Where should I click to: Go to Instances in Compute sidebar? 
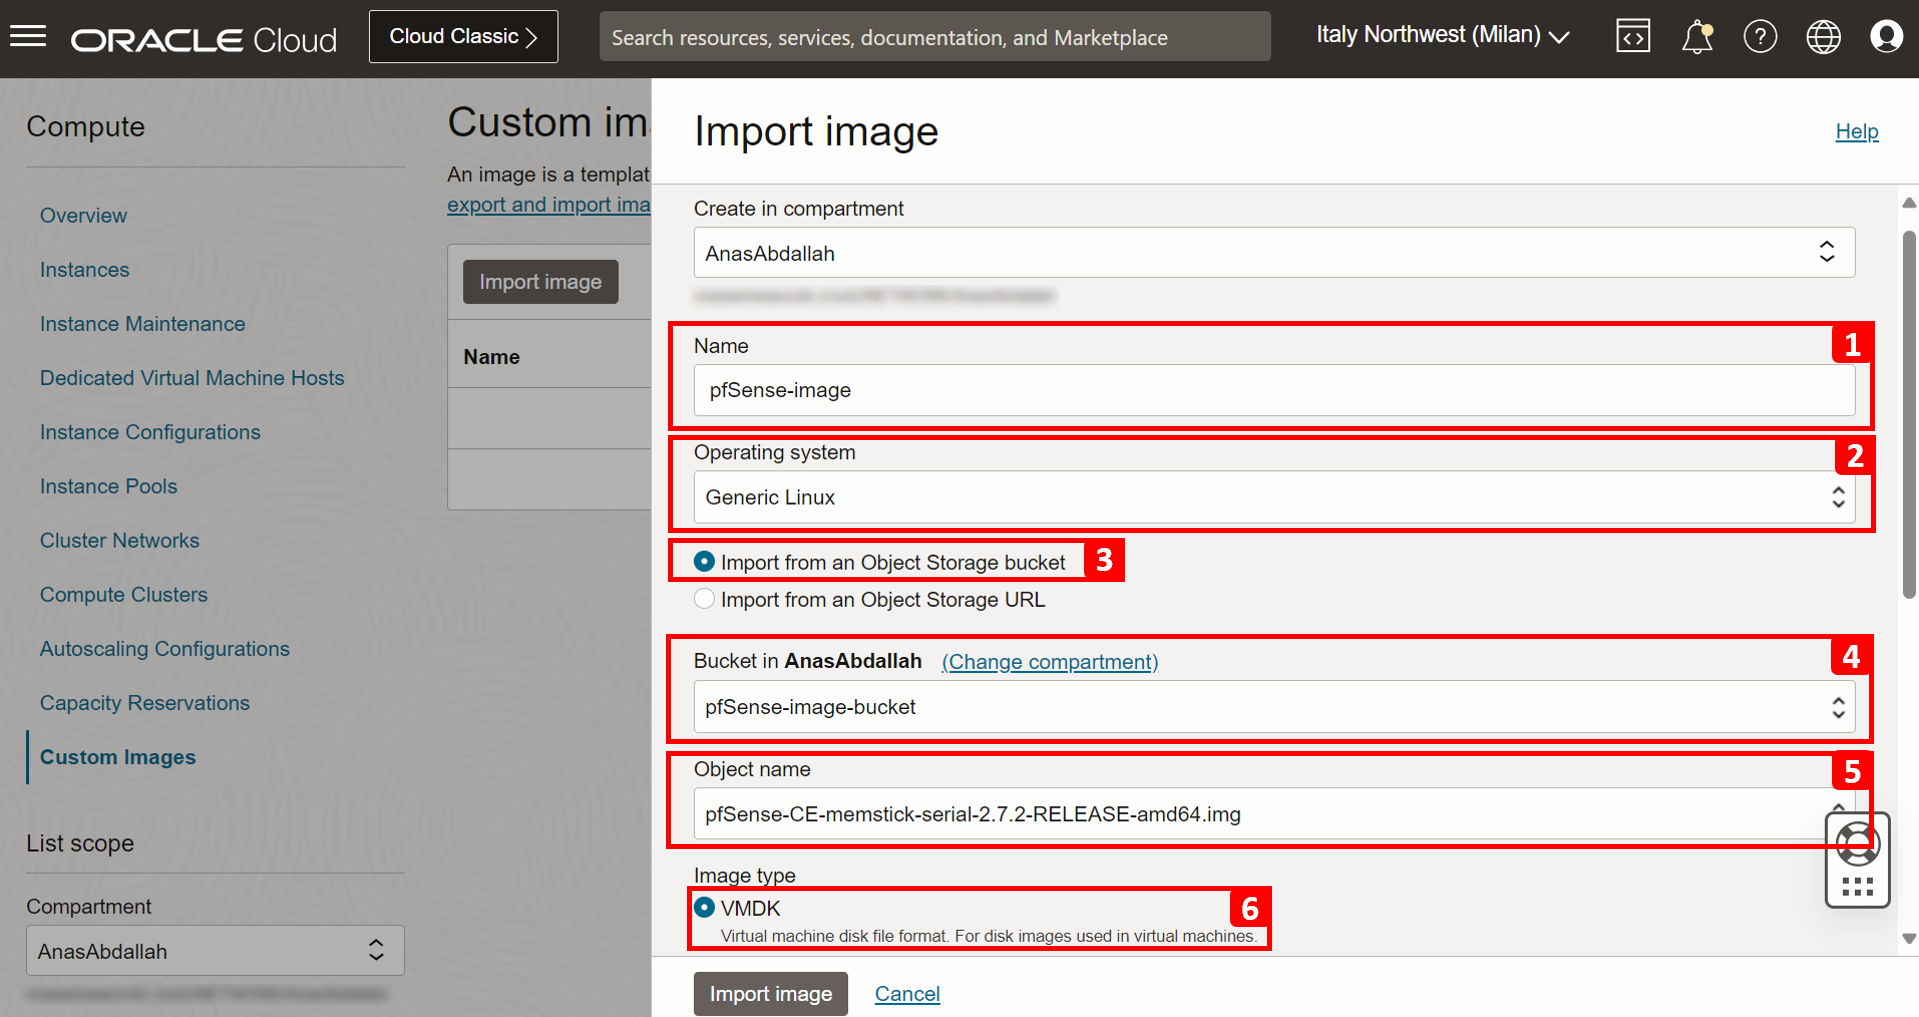85,270
